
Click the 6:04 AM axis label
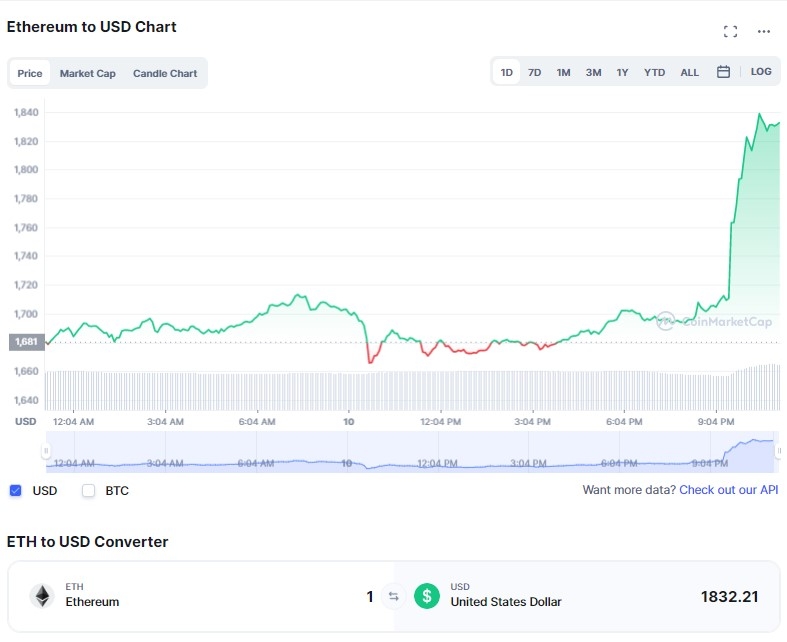pos(256,422)
